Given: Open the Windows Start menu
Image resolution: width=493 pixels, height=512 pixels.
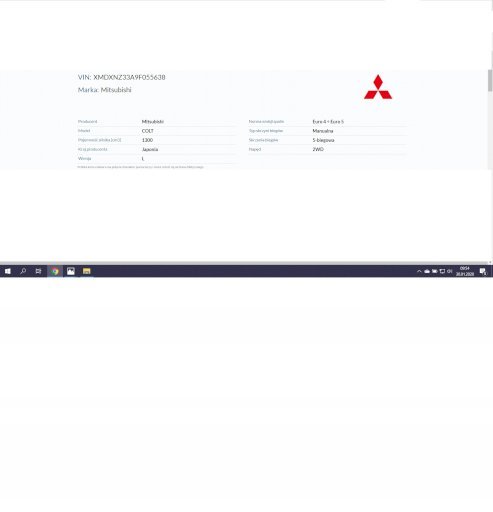Looking at the screenshot, I should (7, 271).
